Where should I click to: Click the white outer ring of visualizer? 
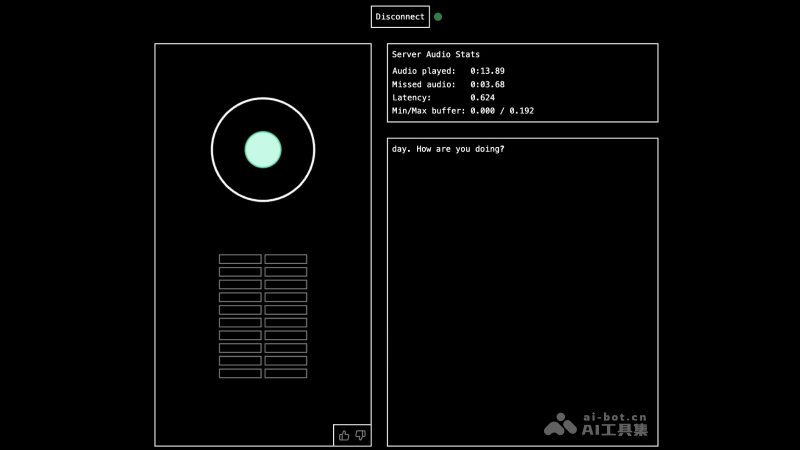263,99
